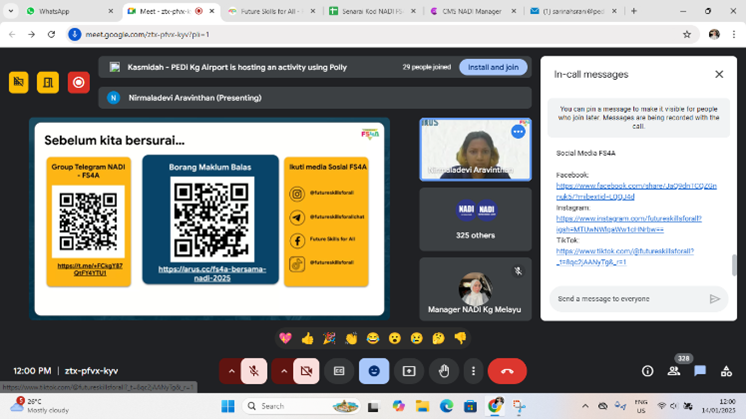746x419 pixels.
Task: Open Chrome three-dot menu
Action: click(734, 34)
